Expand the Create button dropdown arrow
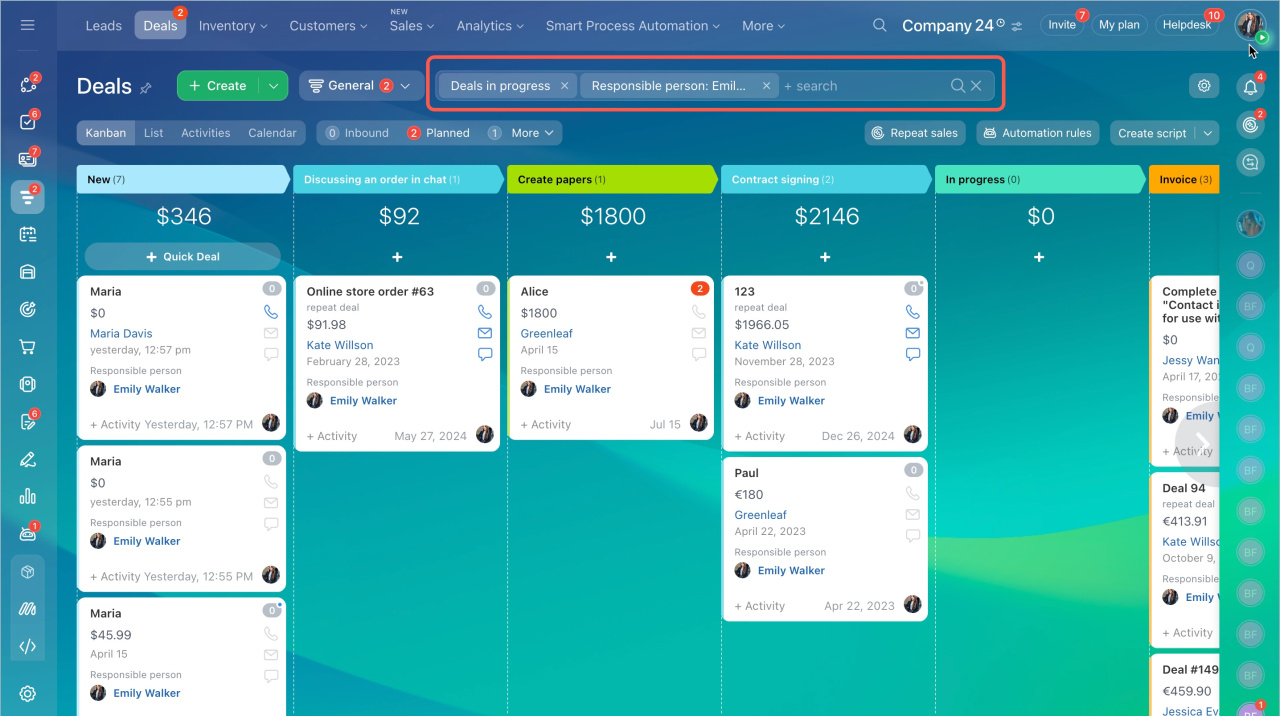Viewport: 1280px width, 716px height. (273, 86)
